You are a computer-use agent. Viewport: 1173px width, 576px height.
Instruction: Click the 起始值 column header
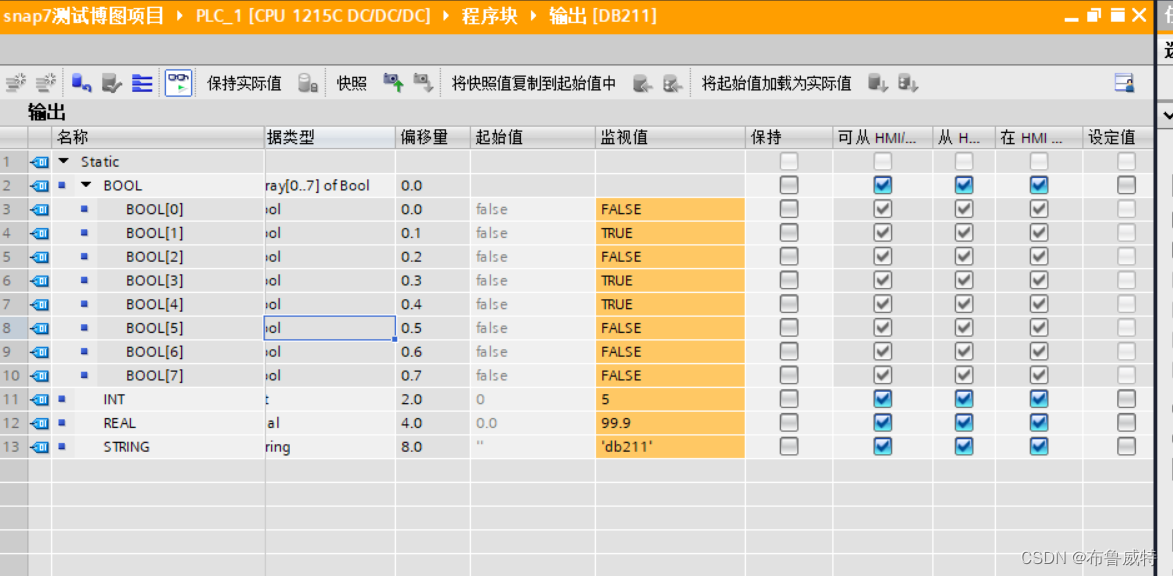point(533,137)
